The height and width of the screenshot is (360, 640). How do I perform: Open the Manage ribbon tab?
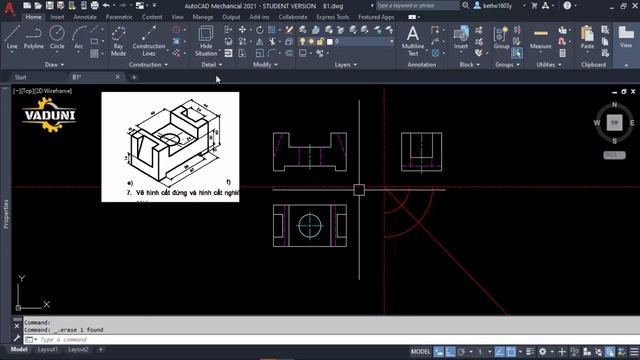pyautogui.click(x=202, y=17)
